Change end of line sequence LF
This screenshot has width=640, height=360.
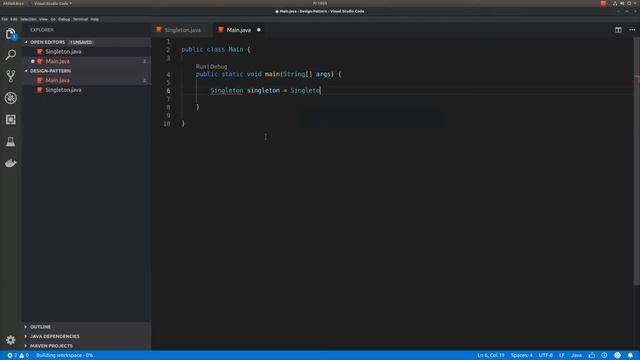[562, 356]
